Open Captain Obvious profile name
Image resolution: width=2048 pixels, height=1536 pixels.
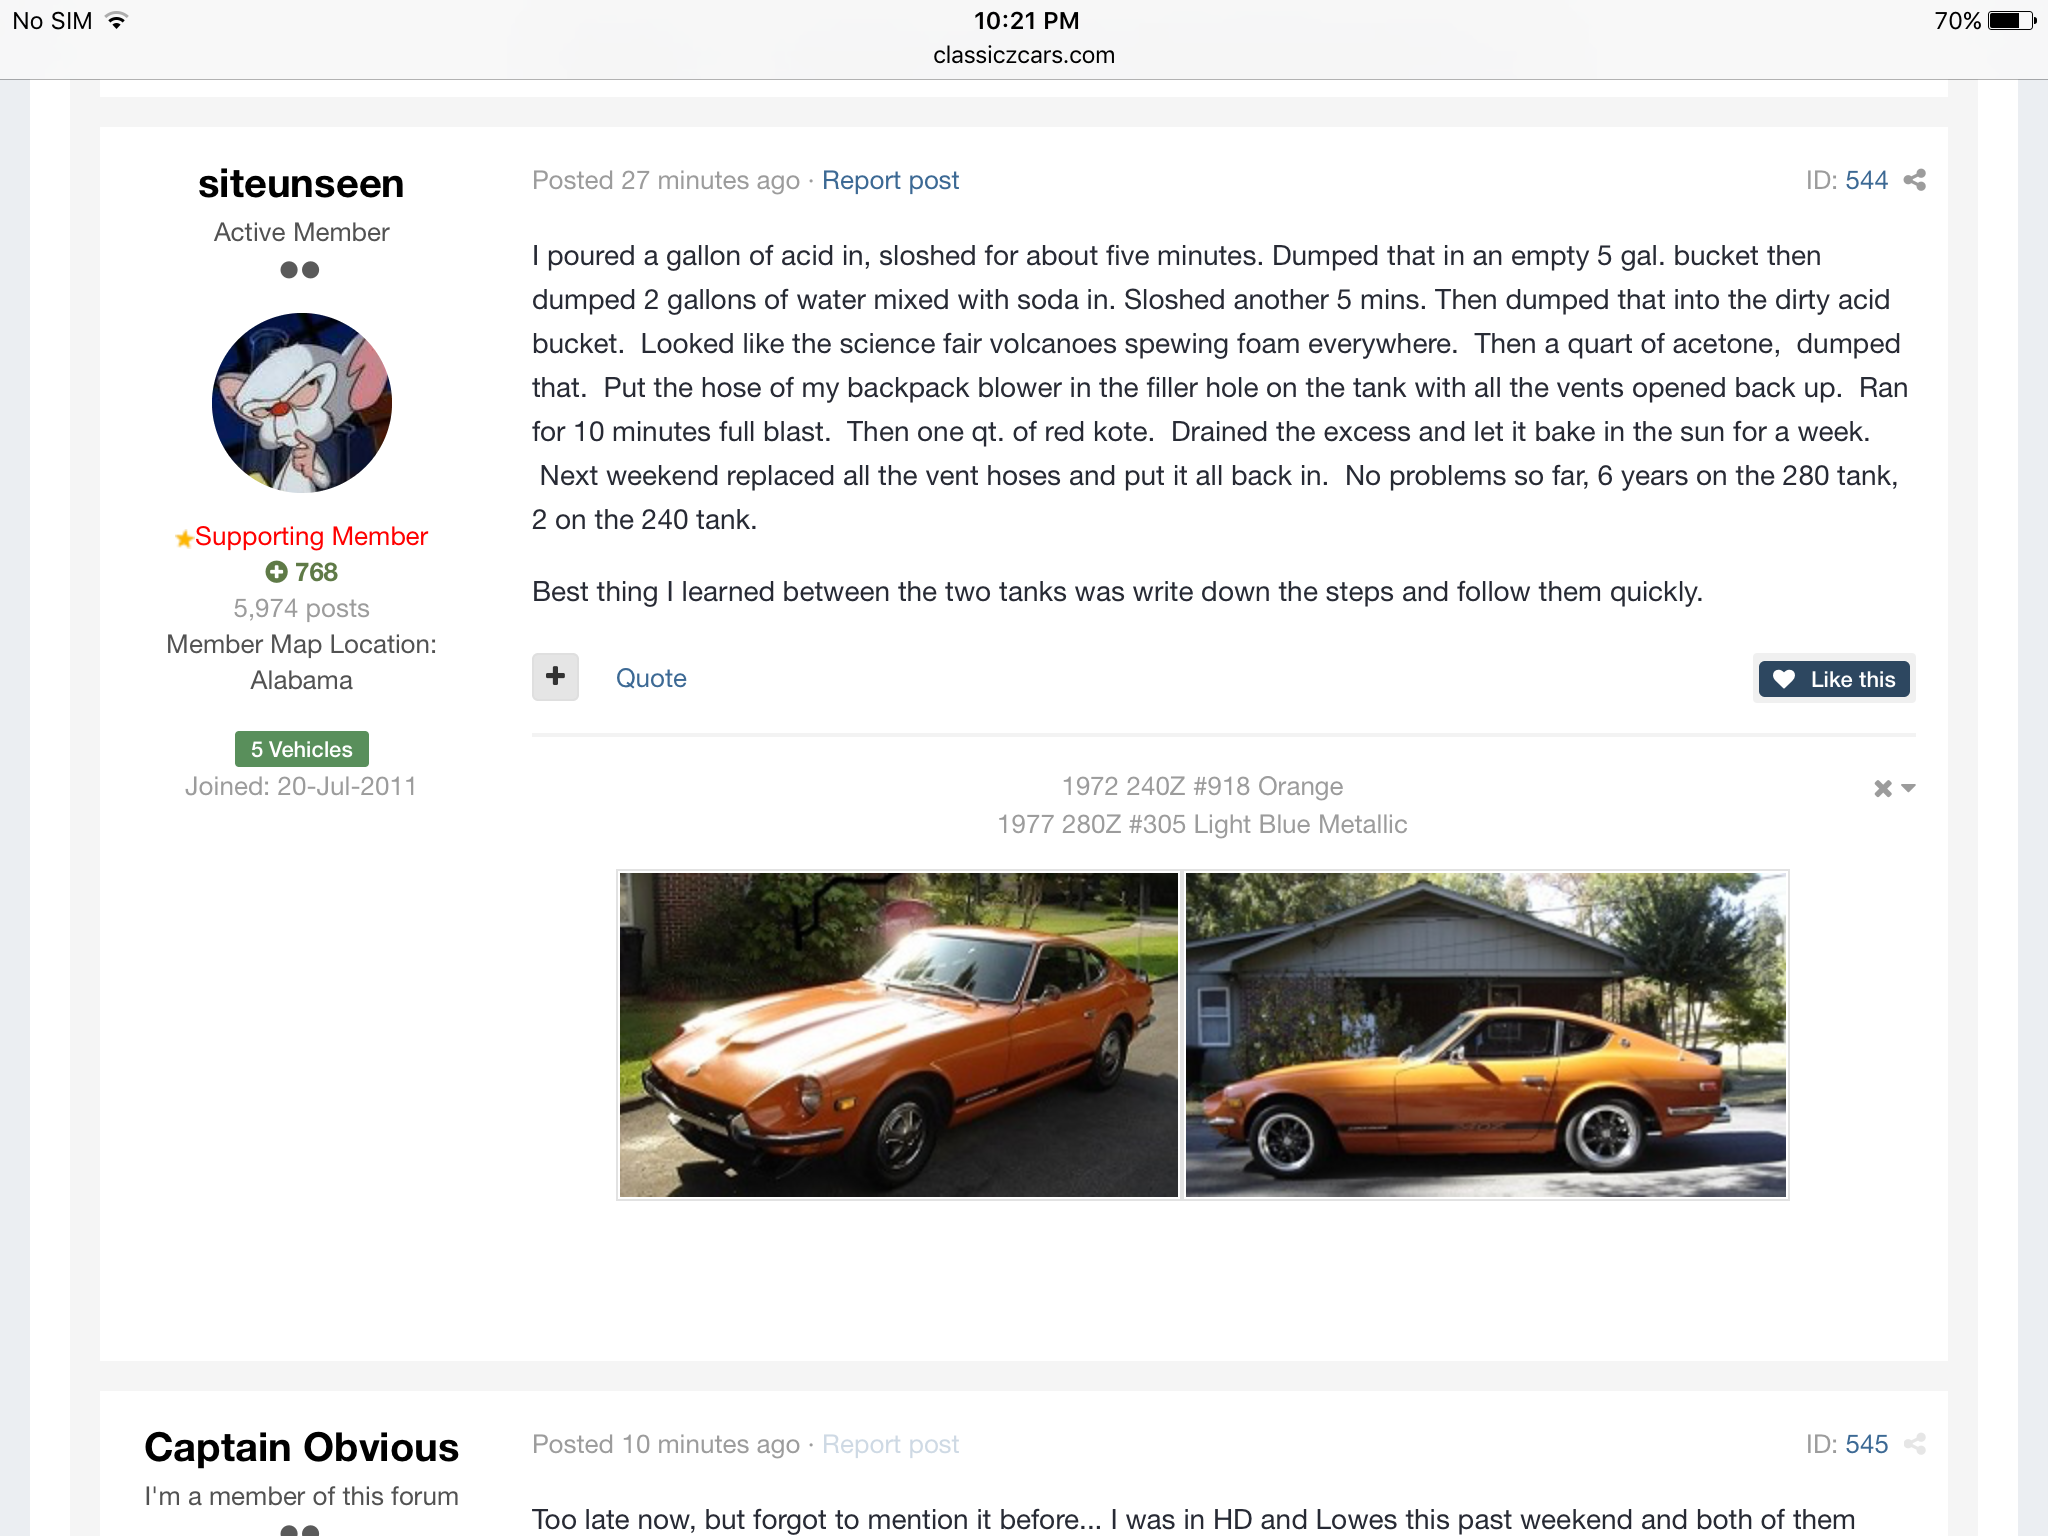coord(301,1447)
